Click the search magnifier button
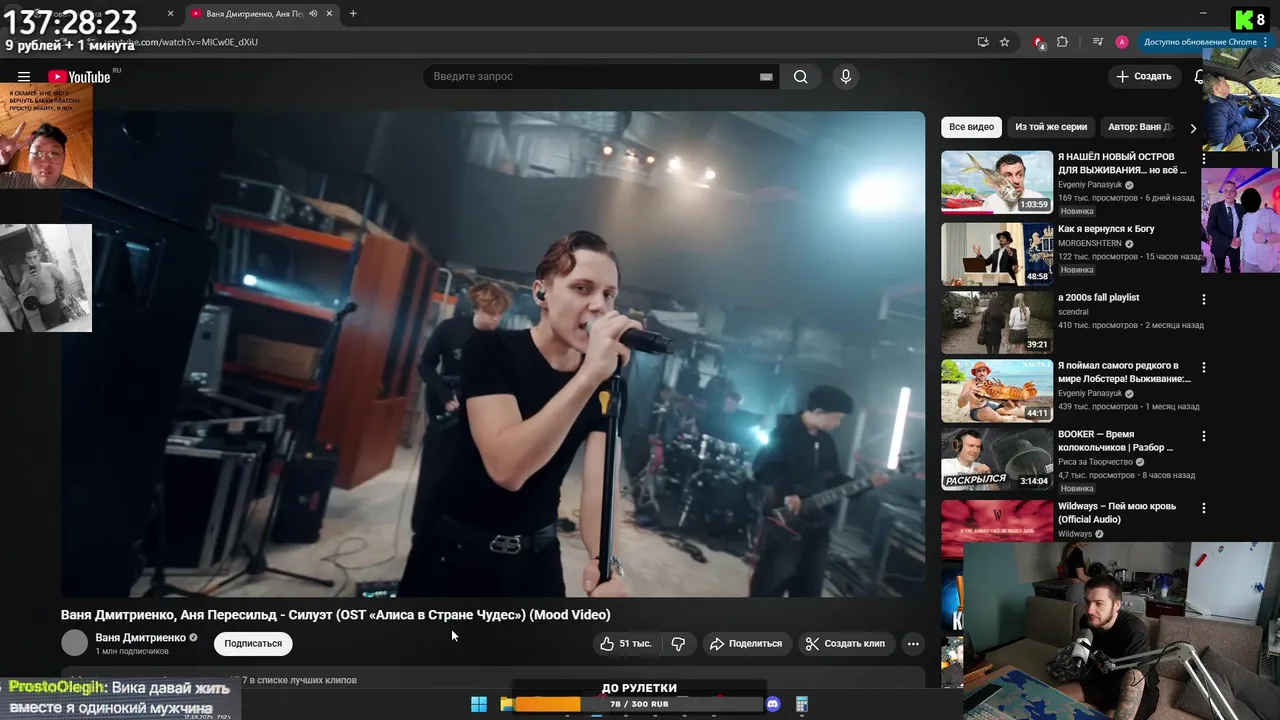 point(801,77)
